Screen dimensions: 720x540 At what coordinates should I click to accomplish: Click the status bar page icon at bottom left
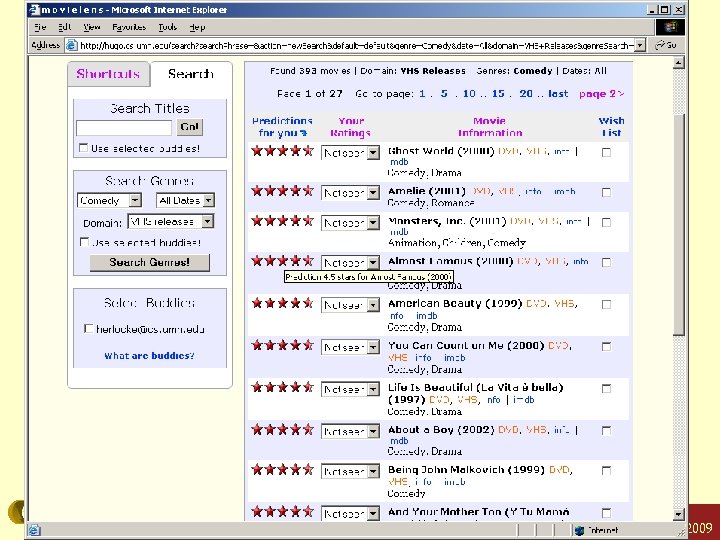coord(34,530)
